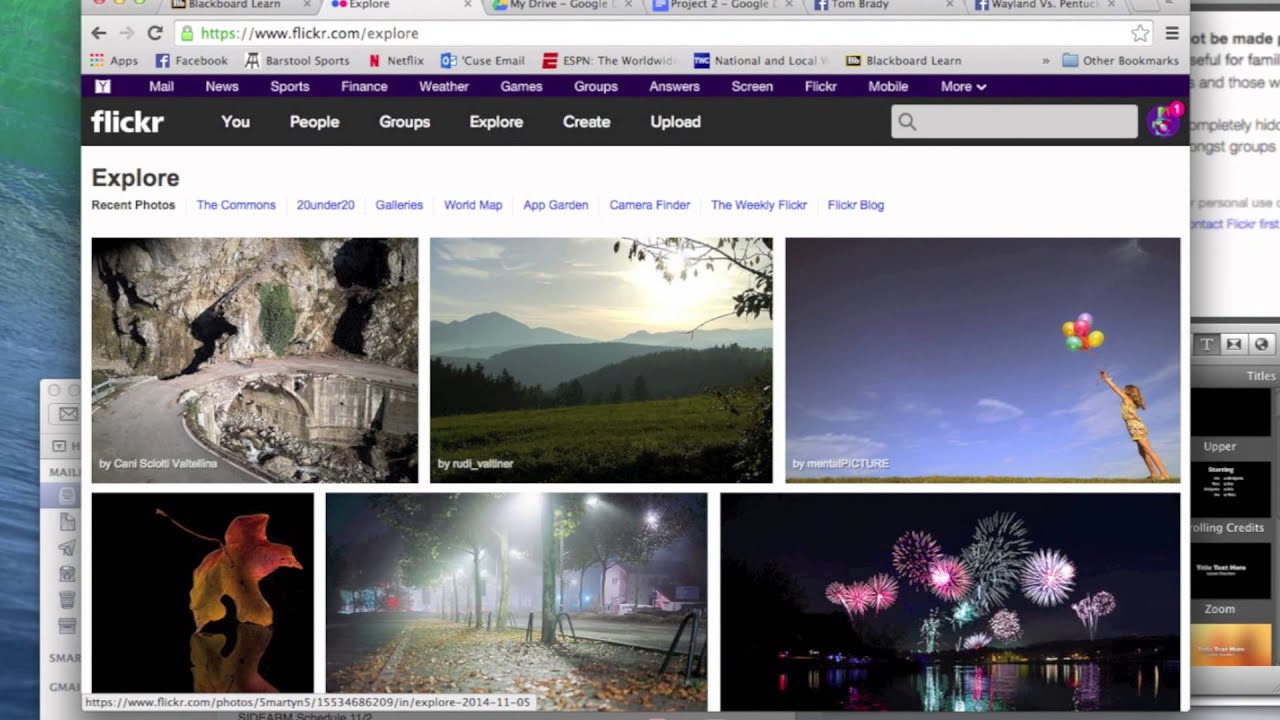Open the photo by Cani Sciolti Valtellina

click(x=255, y=360)
